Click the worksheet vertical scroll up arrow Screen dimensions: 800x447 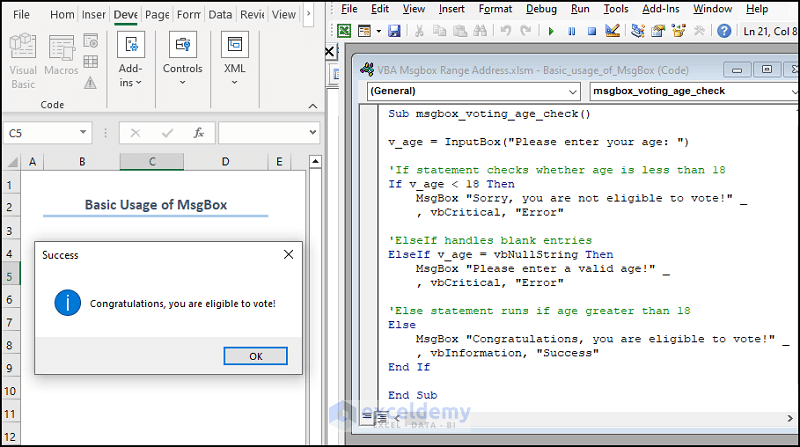tap(315, 162)
